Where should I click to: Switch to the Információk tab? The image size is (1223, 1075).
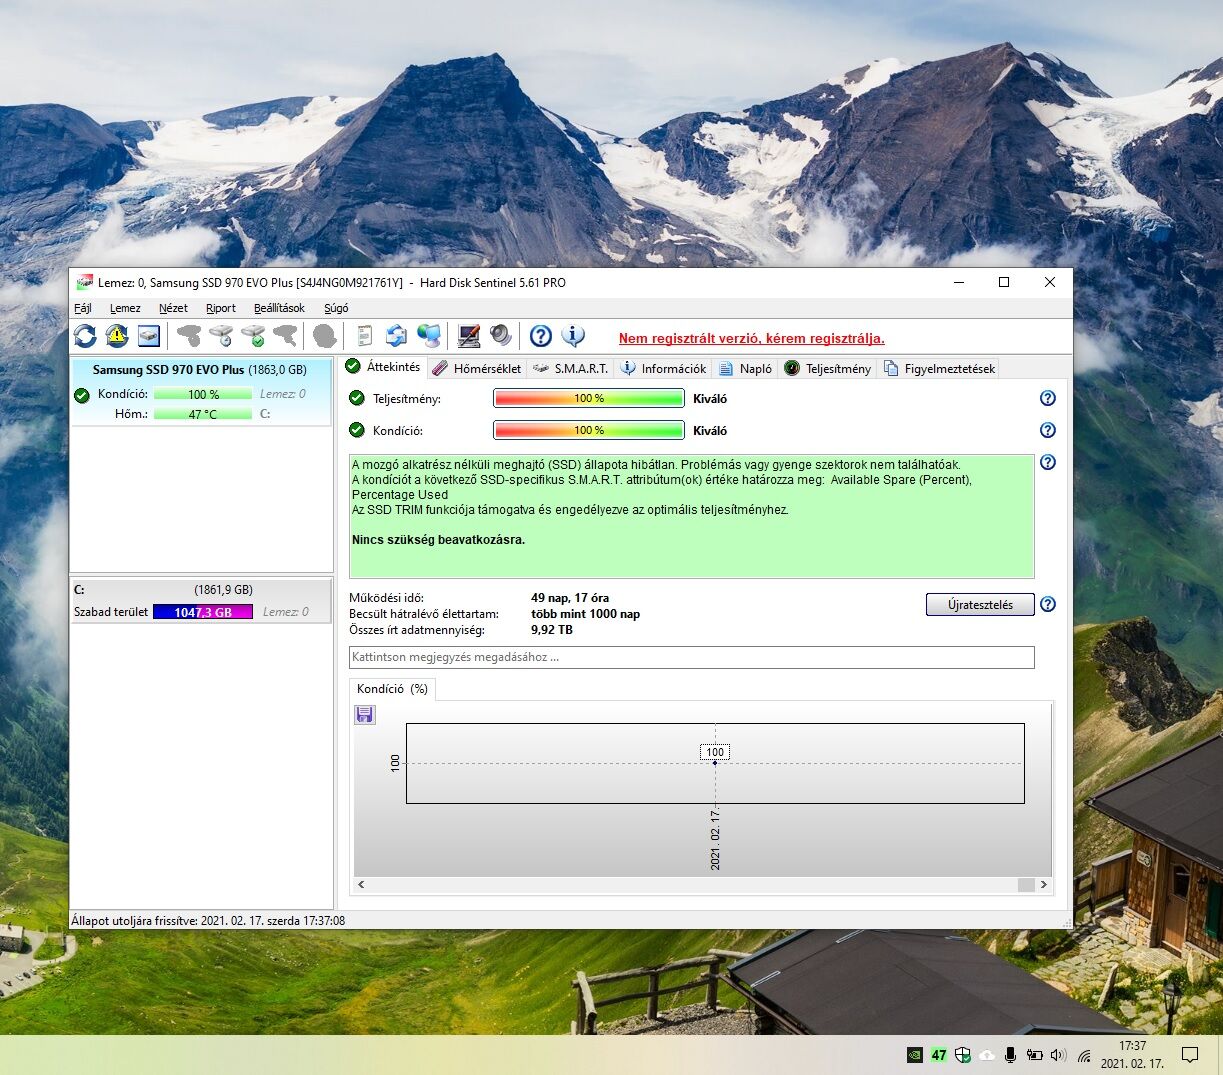pos(663,368)
